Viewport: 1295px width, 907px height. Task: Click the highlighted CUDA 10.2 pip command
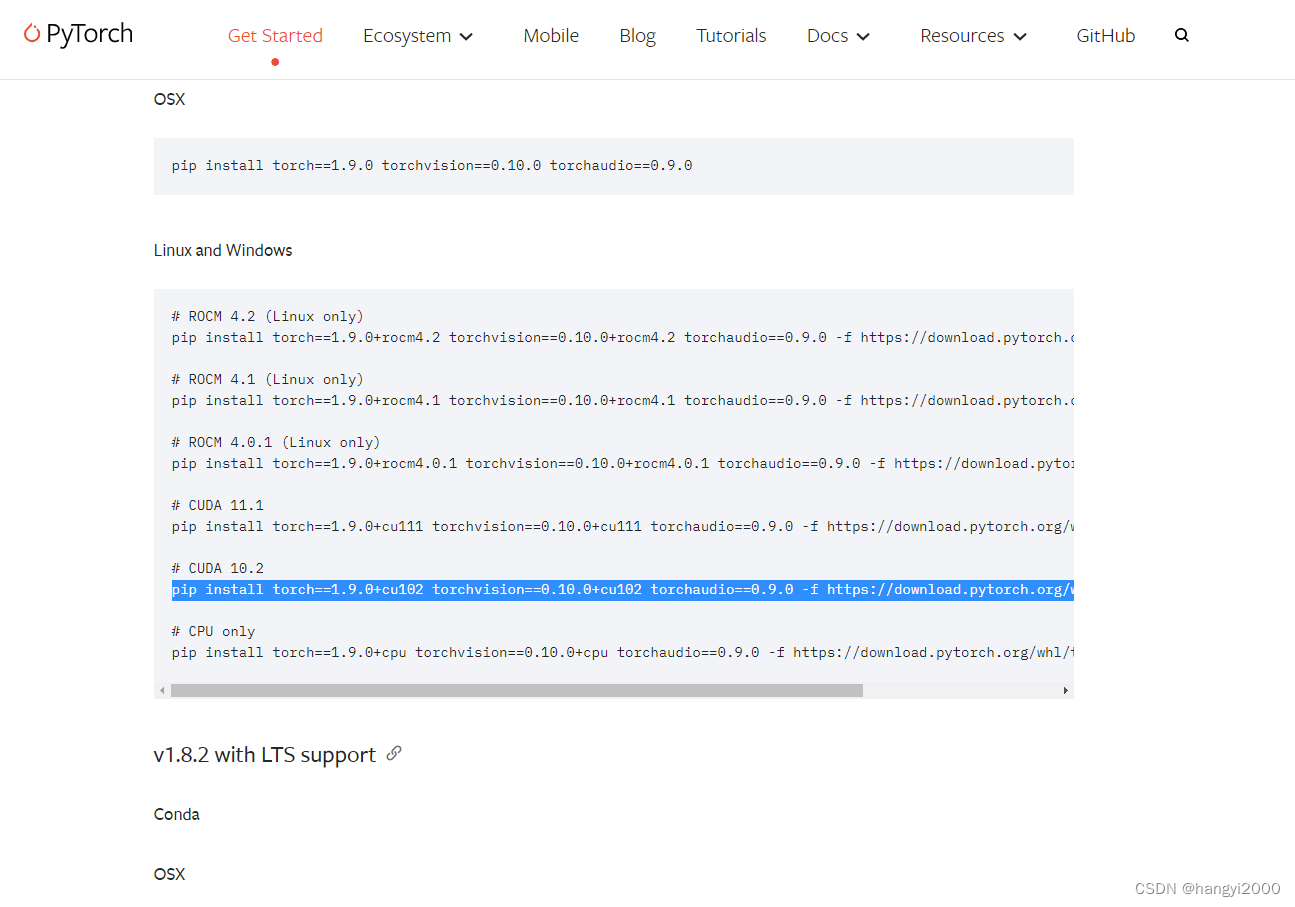coord(622,589)
